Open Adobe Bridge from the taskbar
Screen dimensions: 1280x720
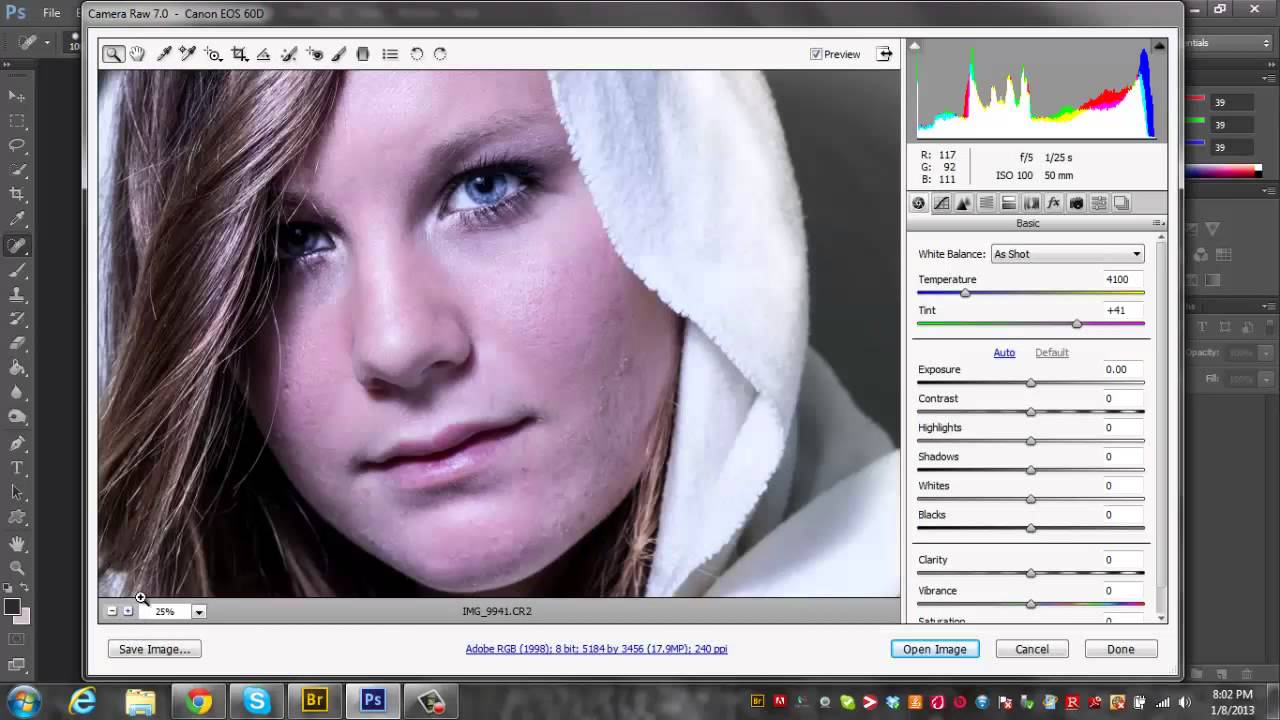(315, 701)
